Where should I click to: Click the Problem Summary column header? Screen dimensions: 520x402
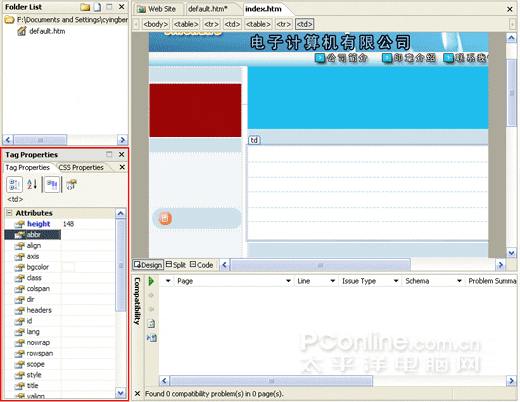(x=492, y=281)
